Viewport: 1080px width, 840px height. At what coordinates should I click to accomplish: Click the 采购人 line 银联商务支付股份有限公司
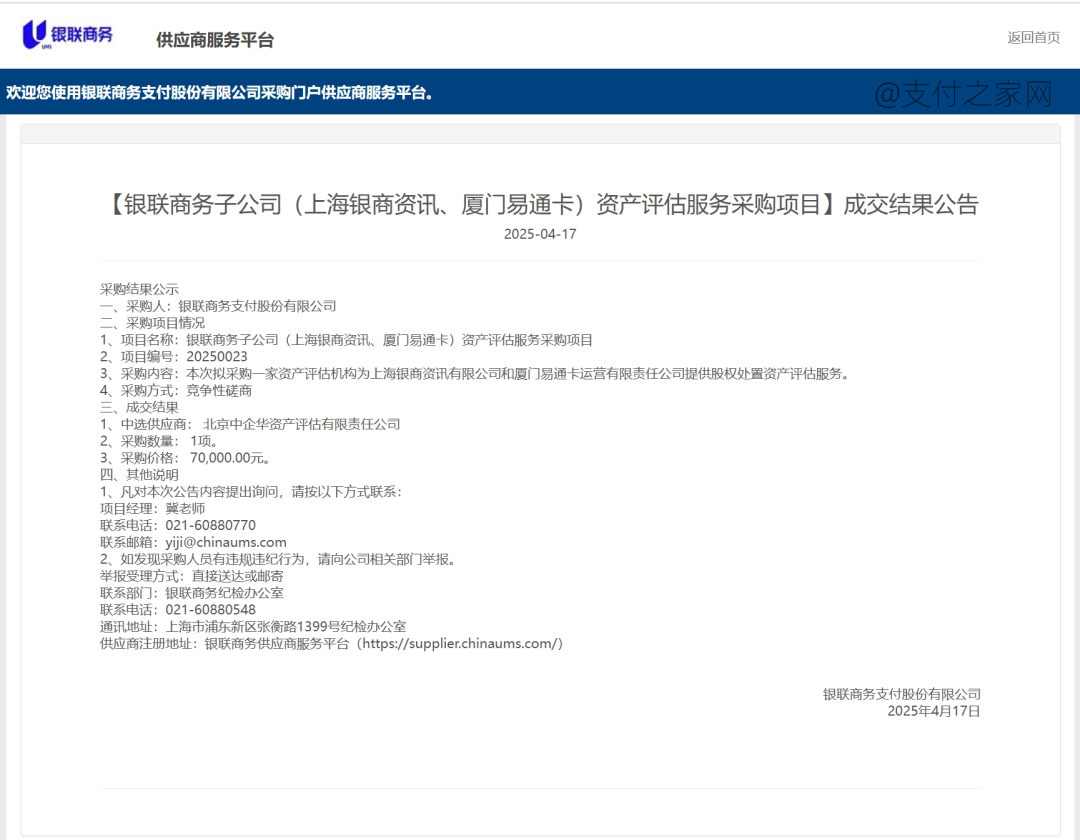tap(218, 306)
